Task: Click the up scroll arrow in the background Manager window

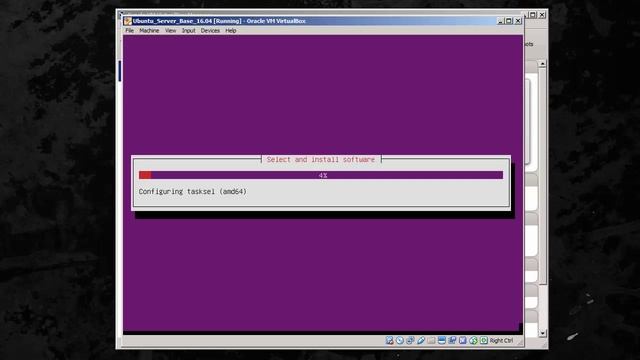Action: point(542,64)
